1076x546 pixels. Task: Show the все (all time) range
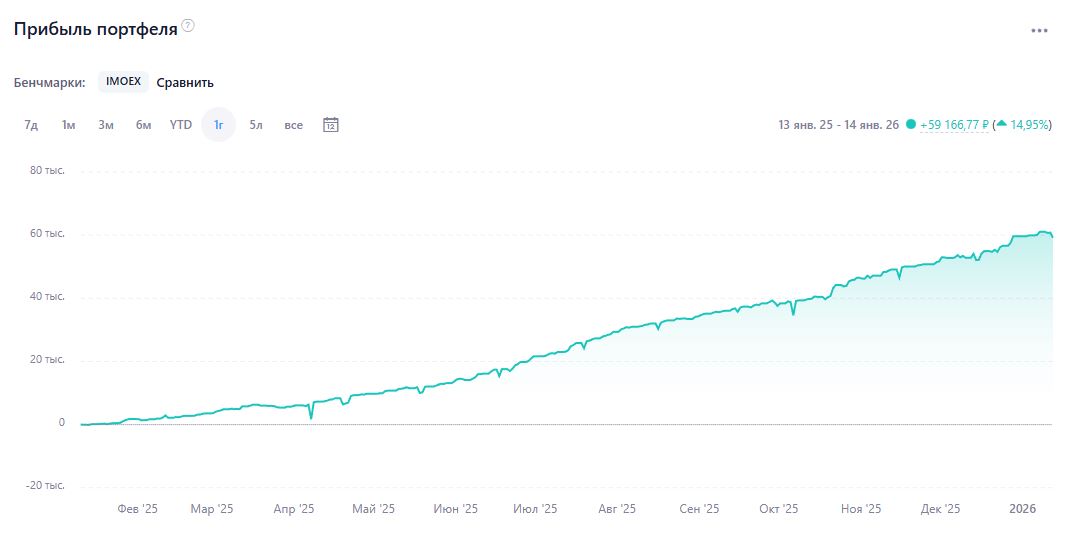(293, 125)
